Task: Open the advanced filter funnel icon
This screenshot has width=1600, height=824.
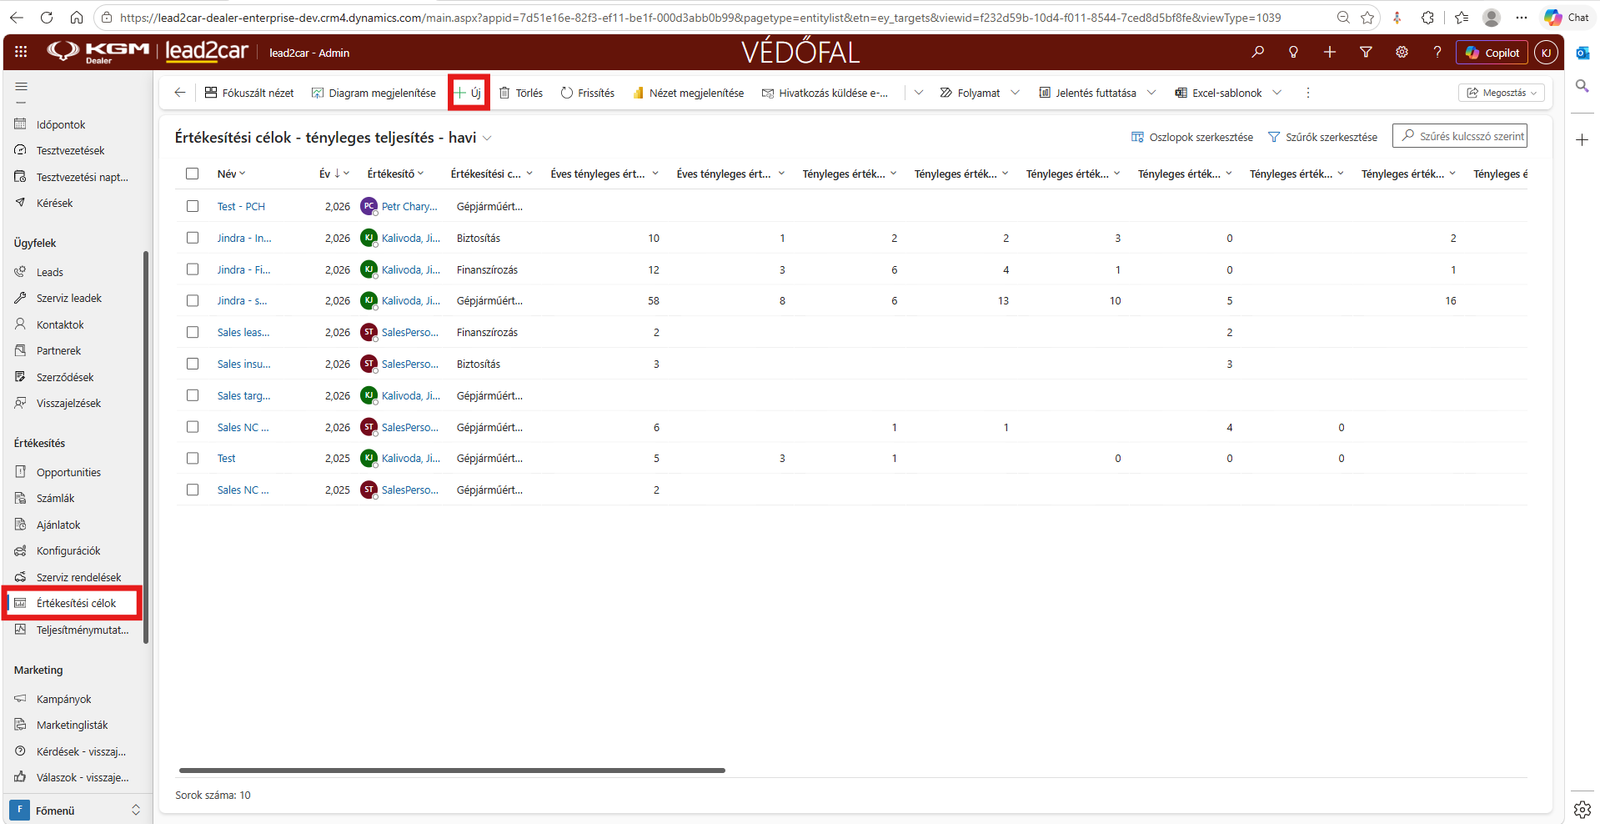Action: [x=1366, y=52]
